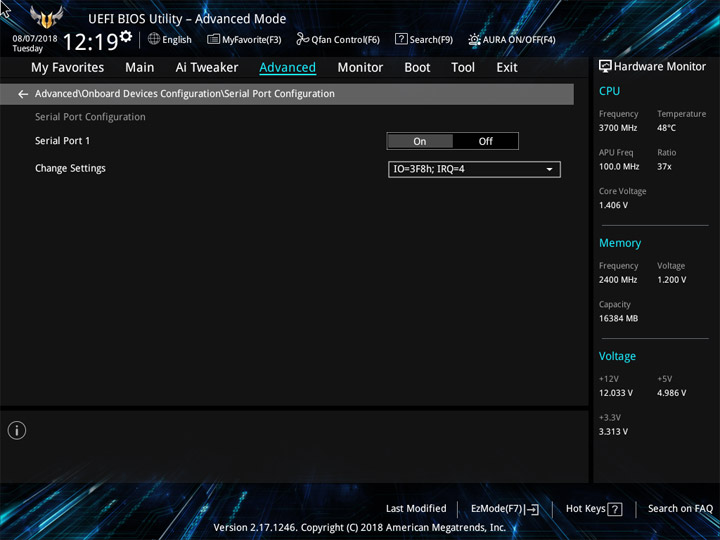Click the AURA light bulb icon
The height and width of the screenshot is (540, 720).
(474, 39)
